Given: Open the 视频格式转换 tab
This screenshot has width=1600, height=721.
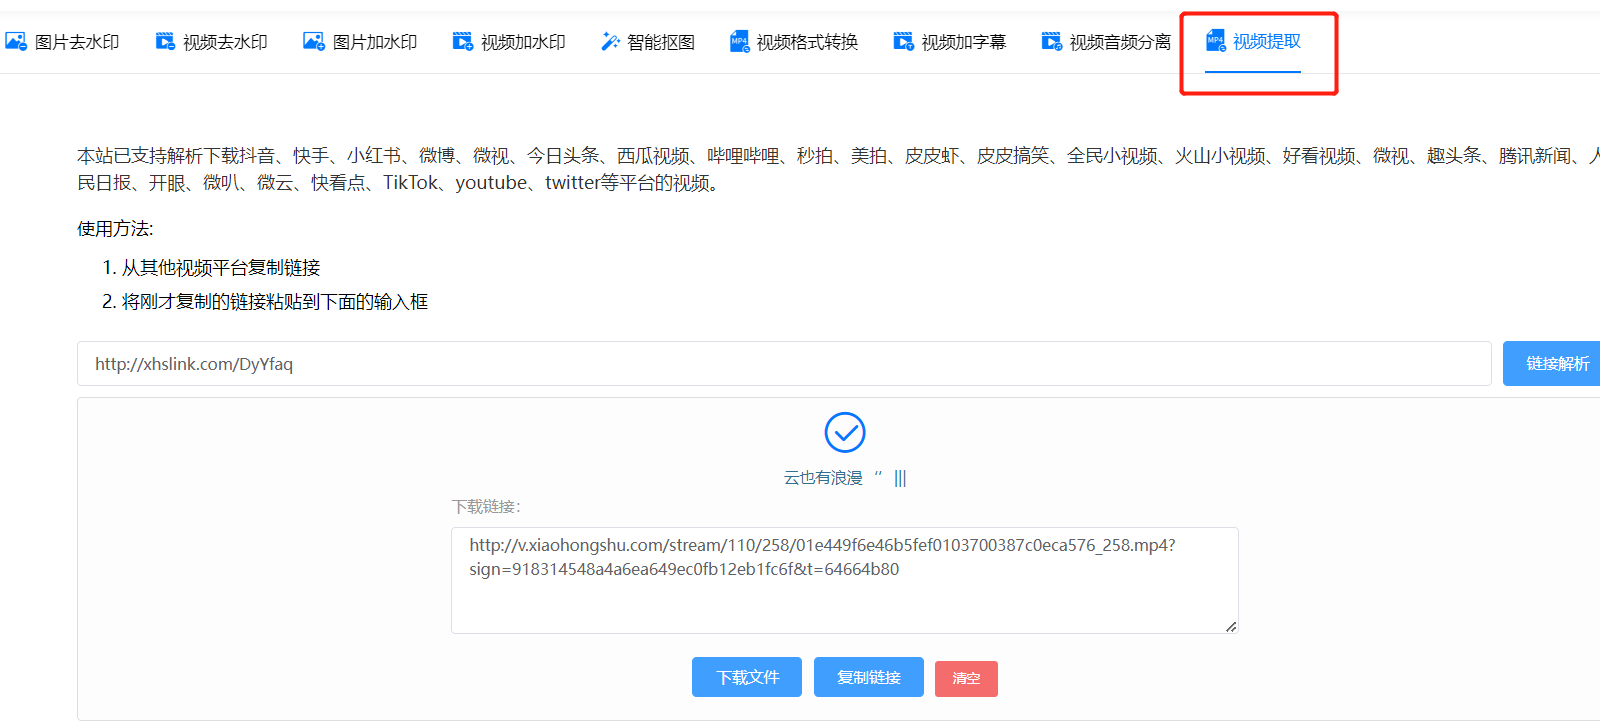Looking at the screenshot, I should coord(807,42).
